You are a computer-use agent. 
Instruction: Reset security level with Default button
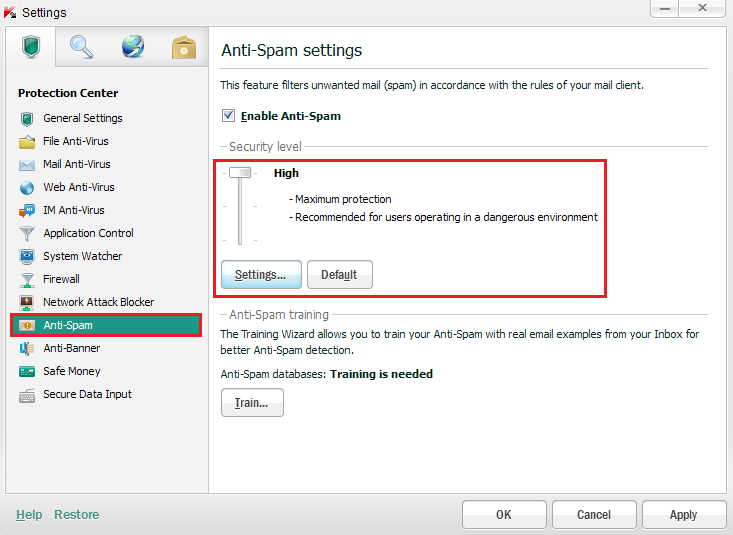click(x=339, y=274)
